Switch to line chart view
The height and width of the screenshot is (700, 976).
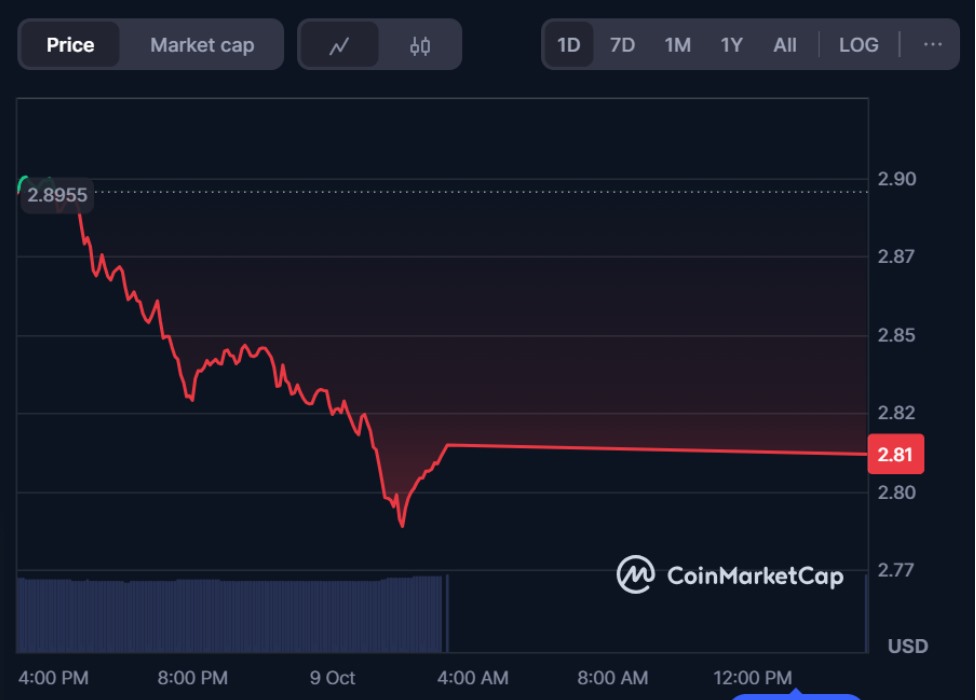339,45
